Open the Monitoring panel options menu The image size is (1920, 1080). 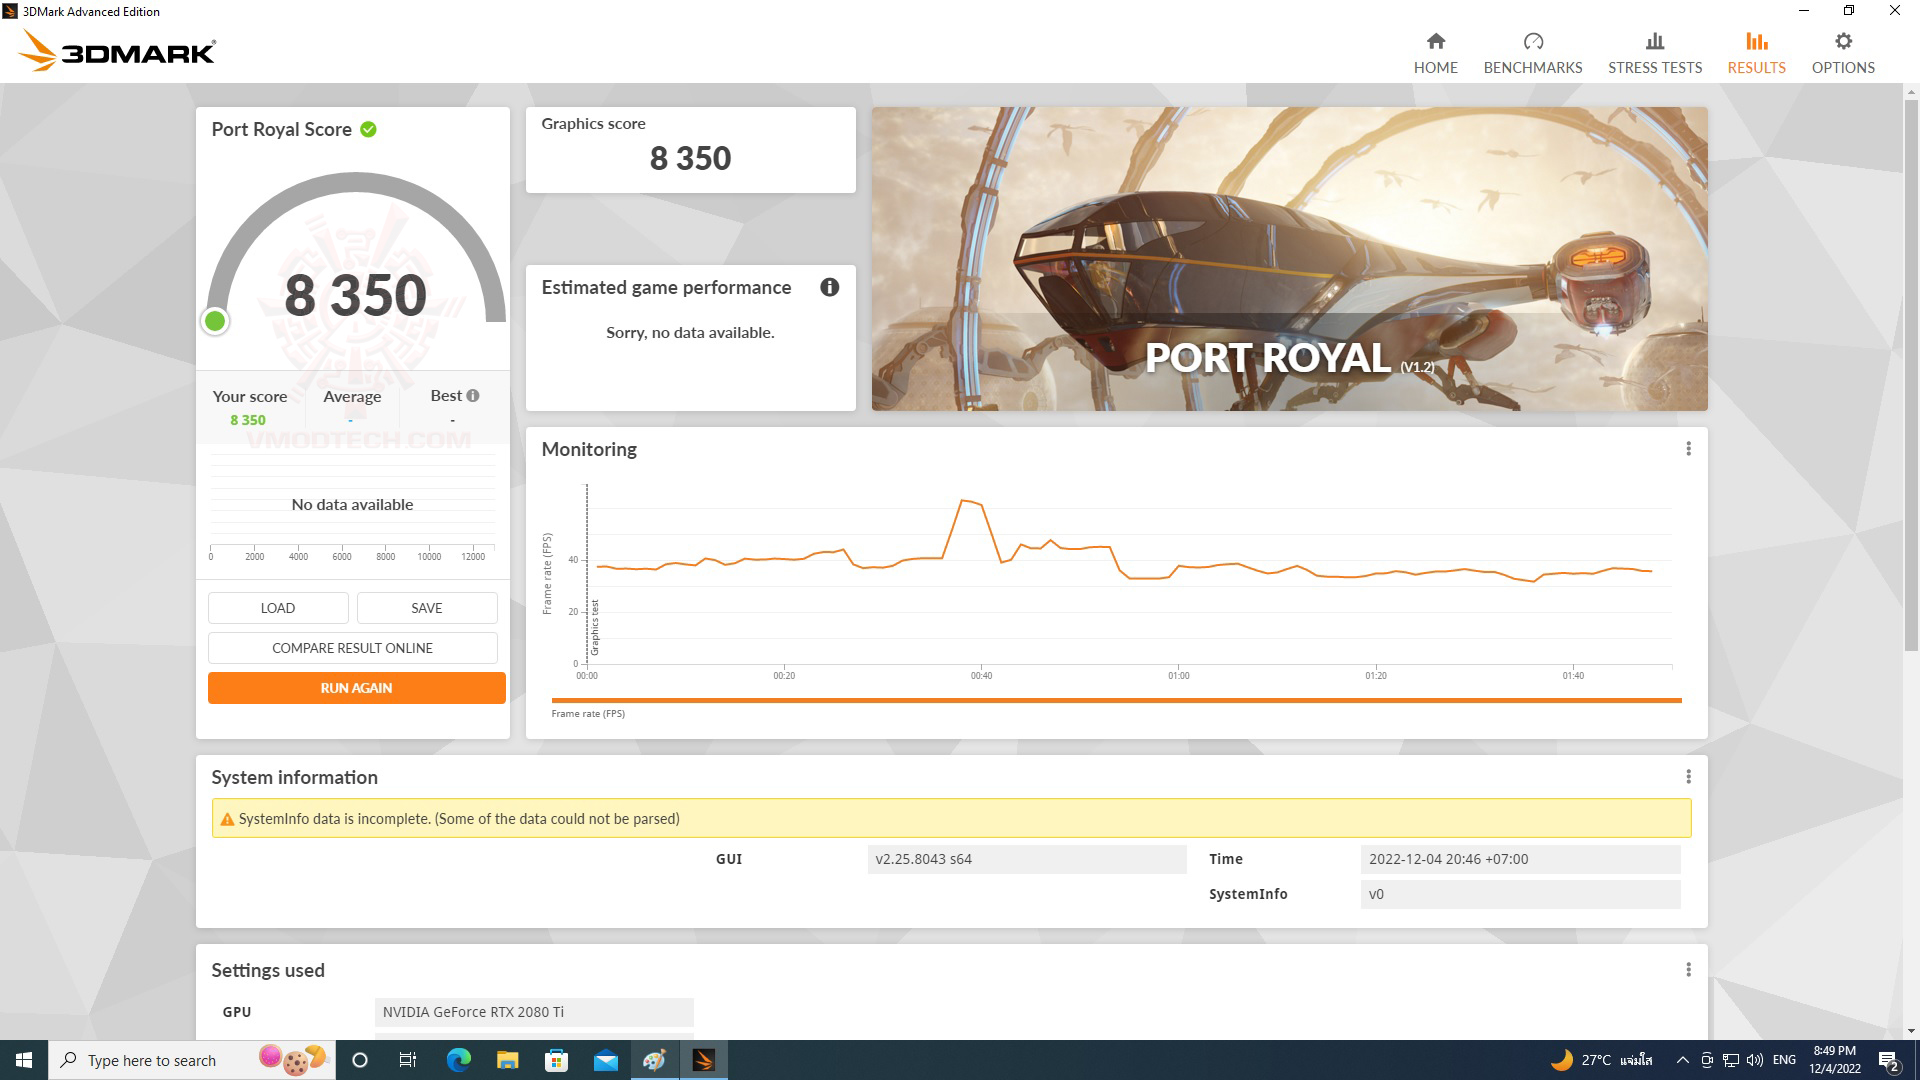pos(1688,449)
